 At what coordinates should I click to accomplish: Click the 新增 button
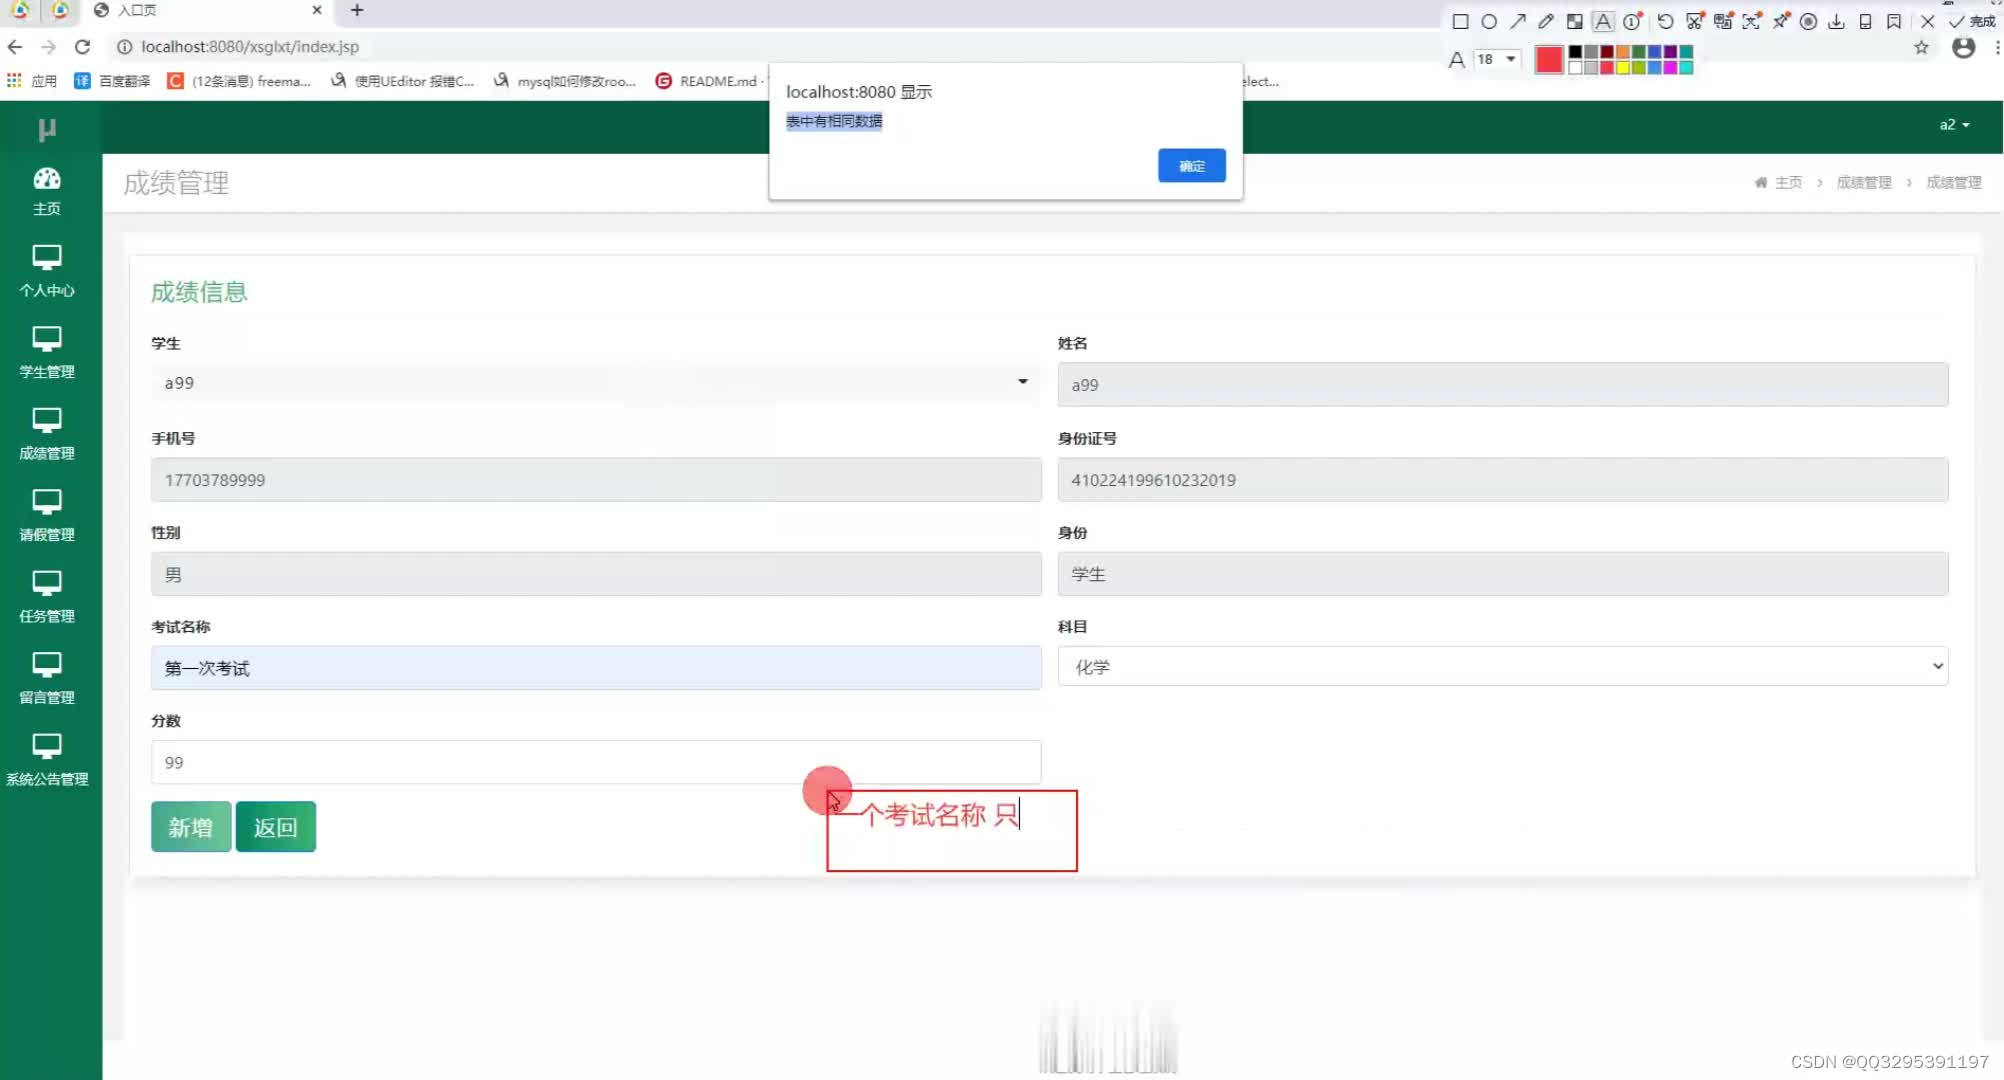[191, 827]
